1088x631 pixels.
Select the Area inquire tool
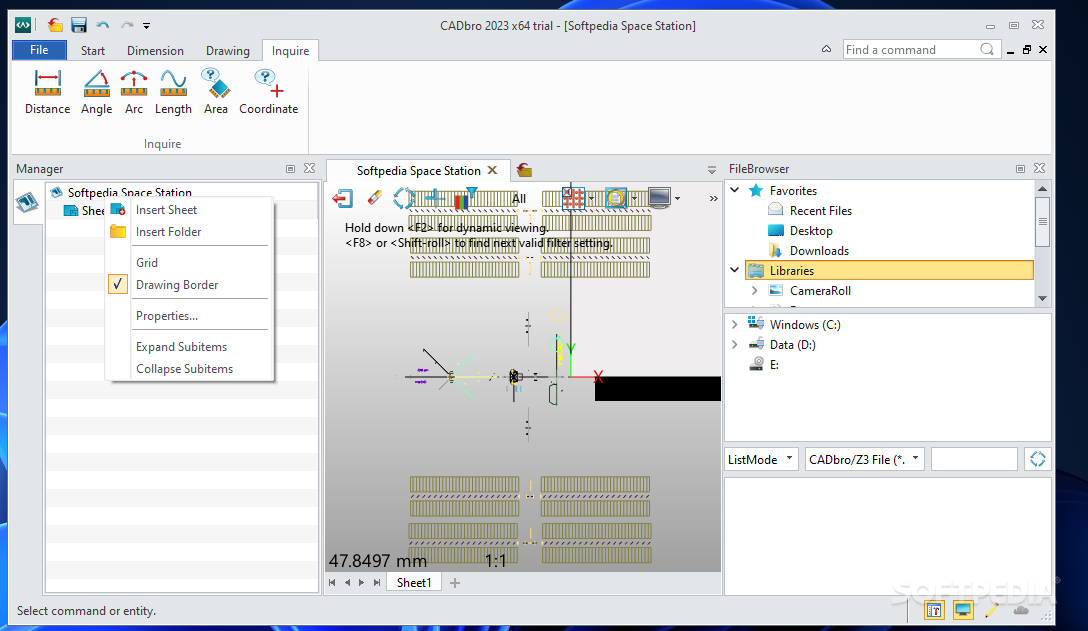tap(216, 92)
